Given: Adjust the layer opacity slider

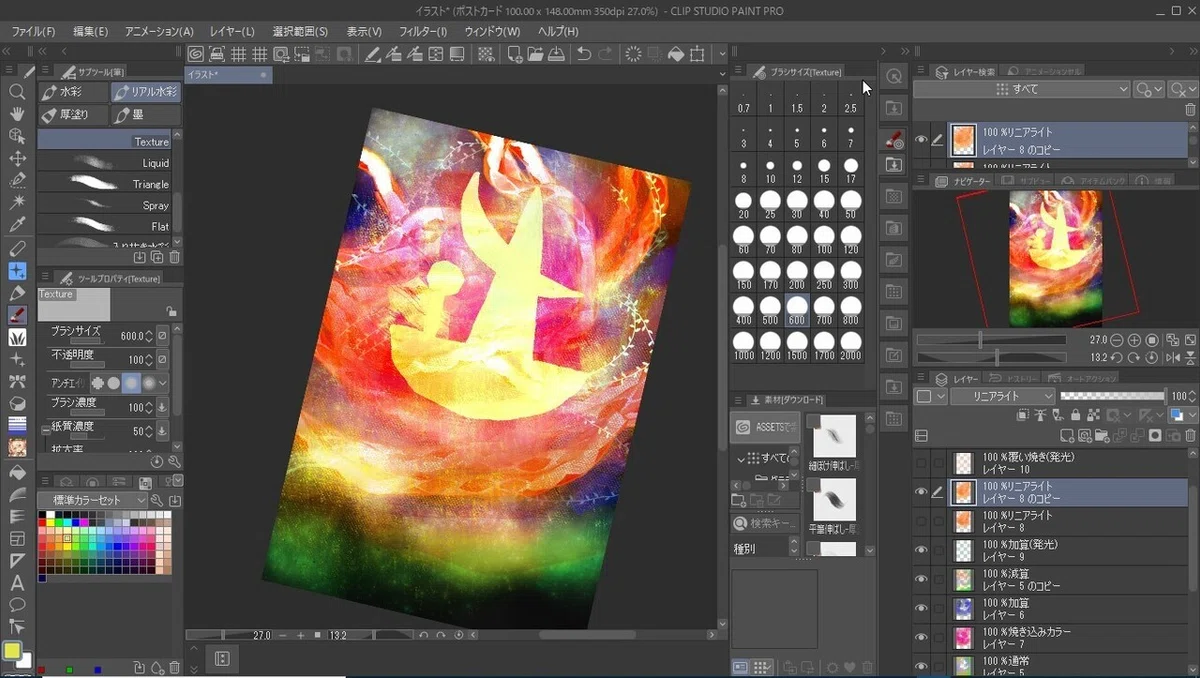Looking at the screenshot, I should pyautogui.click(x=1112, y=397).
